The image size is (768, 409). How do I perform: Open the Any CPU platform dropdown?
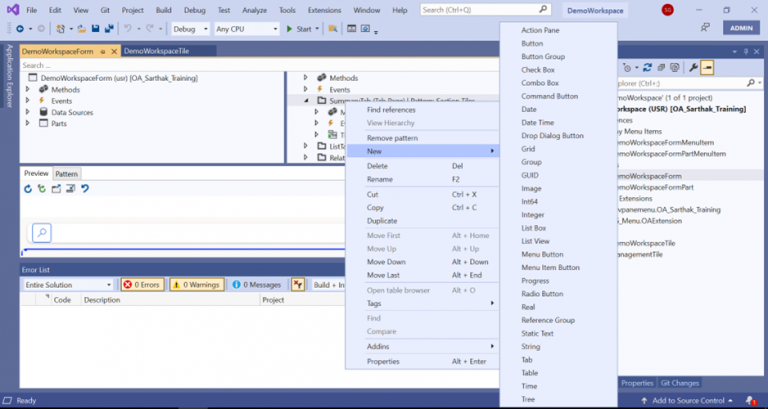pos(247,29)
